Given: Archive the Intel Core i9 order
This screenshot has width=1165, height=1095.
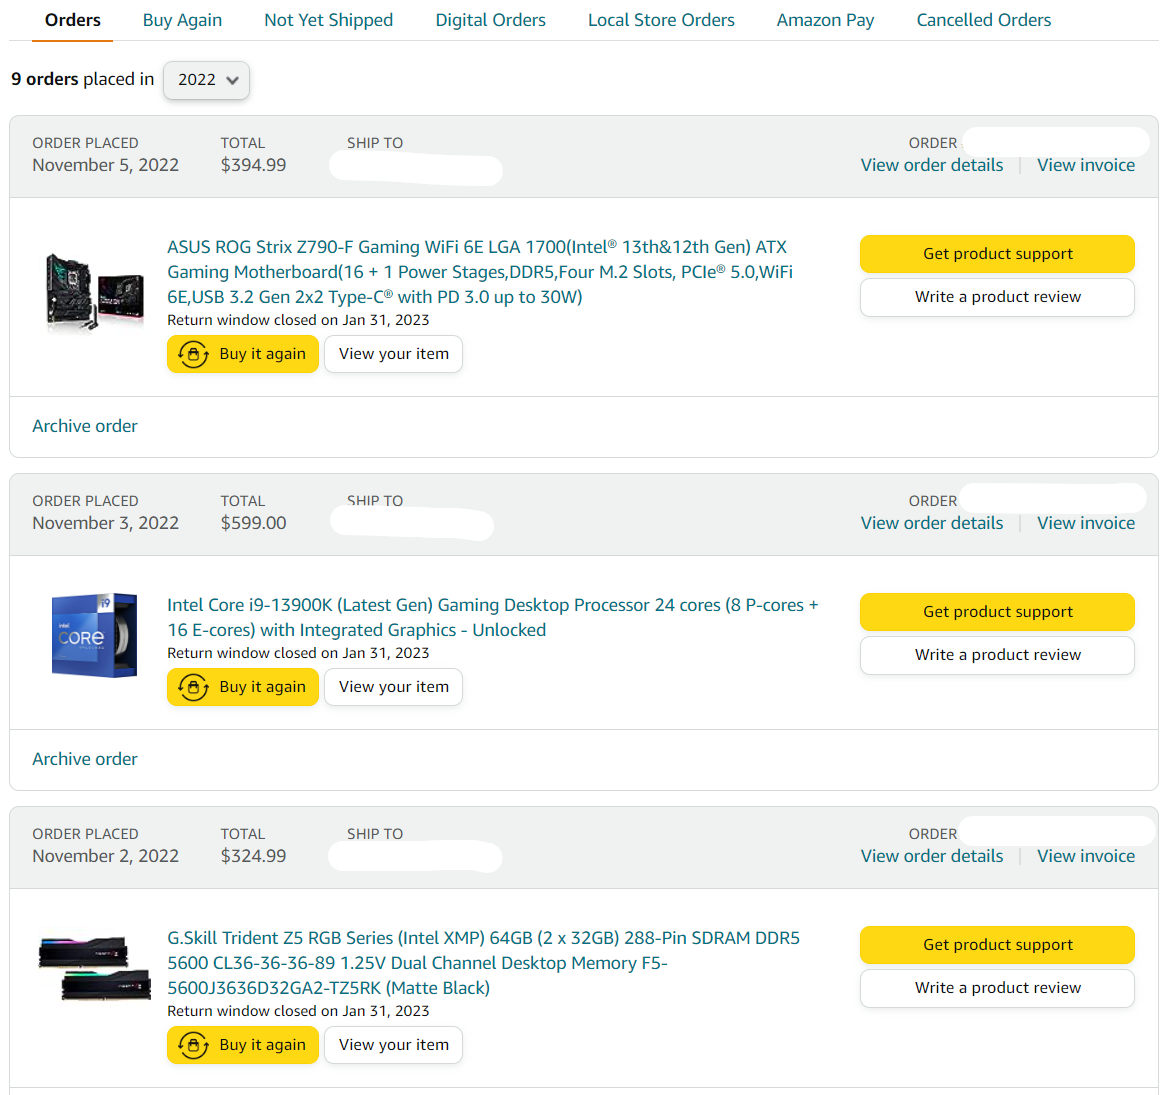Looking at the screenshot, I should 85,759.
